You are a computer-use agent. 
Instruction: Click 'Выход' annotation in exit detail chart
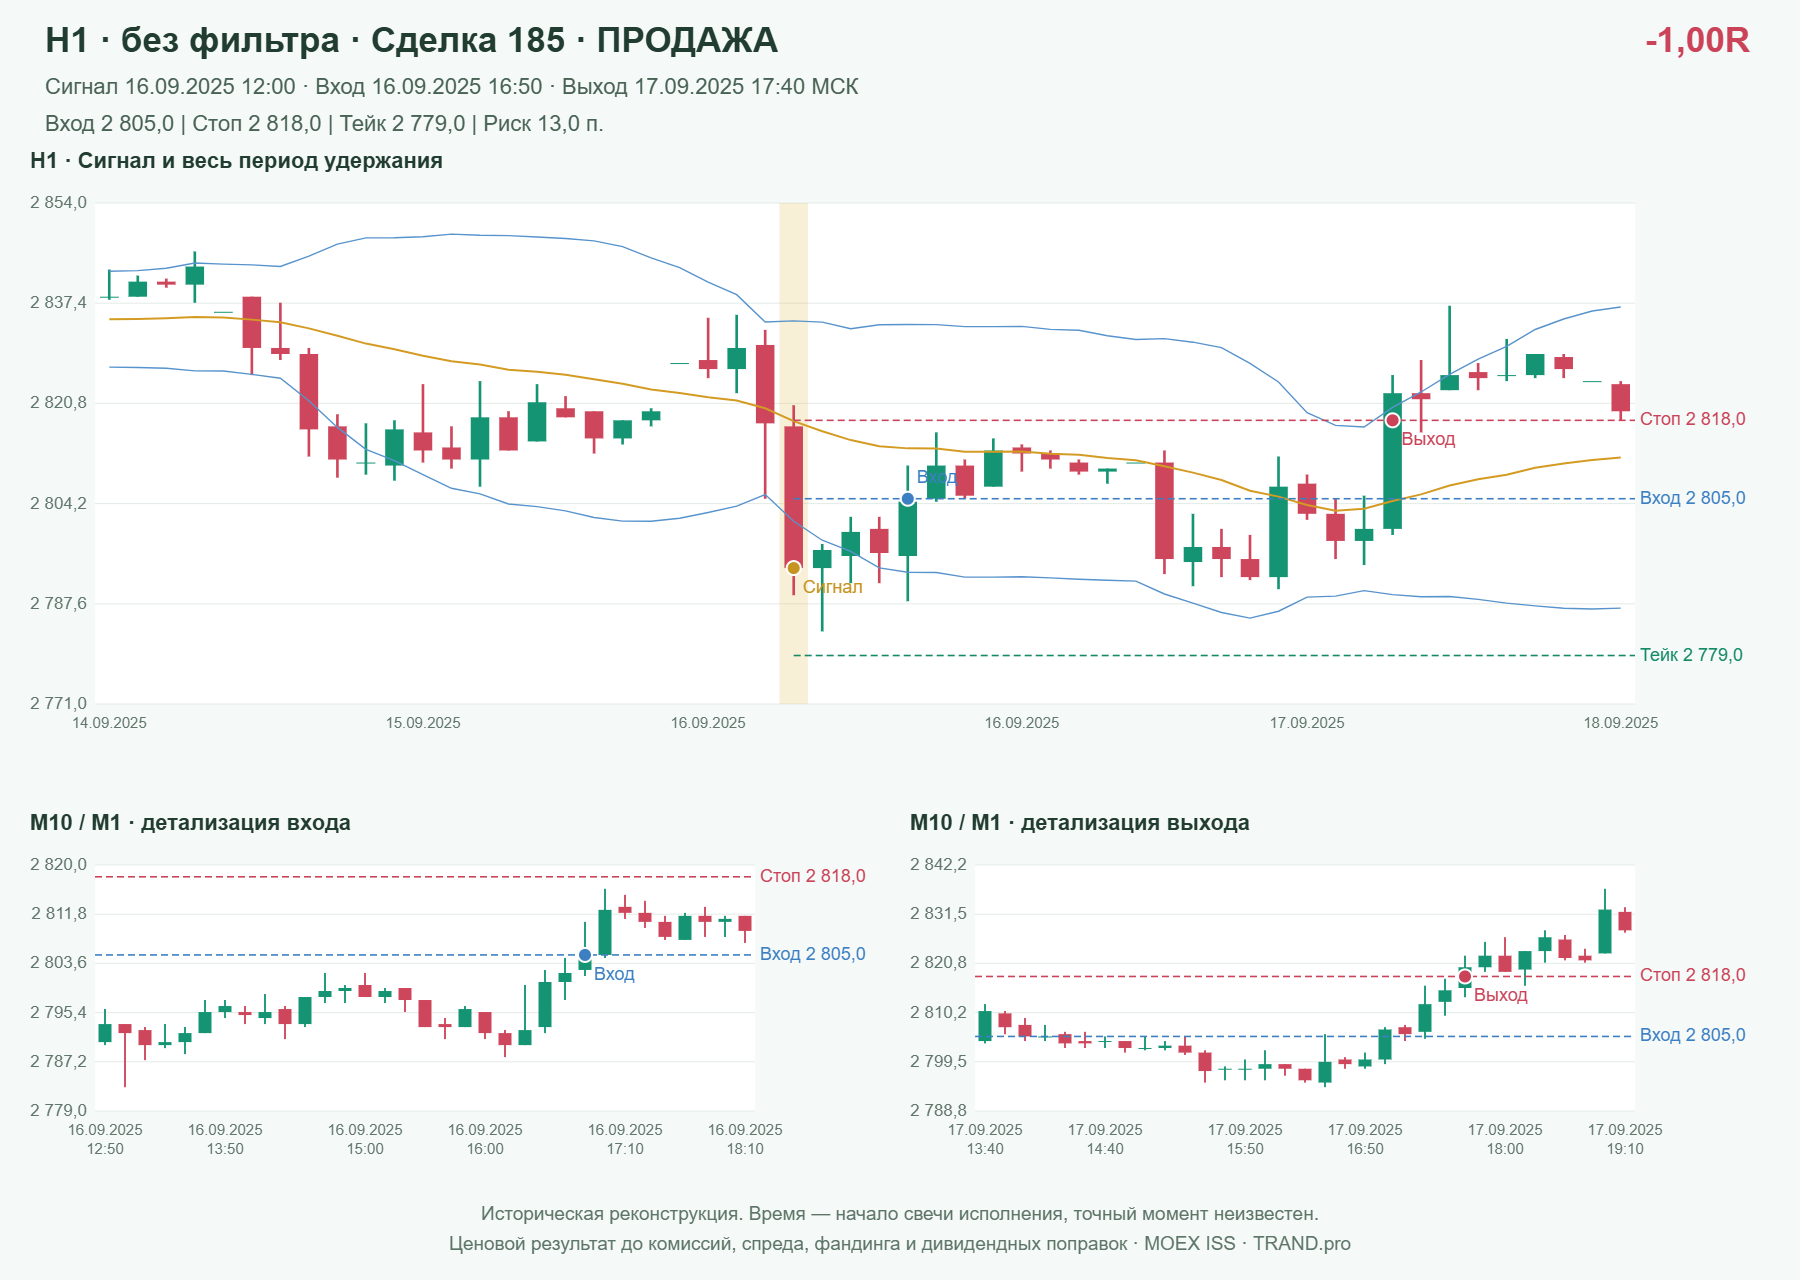pos(1501,995)
